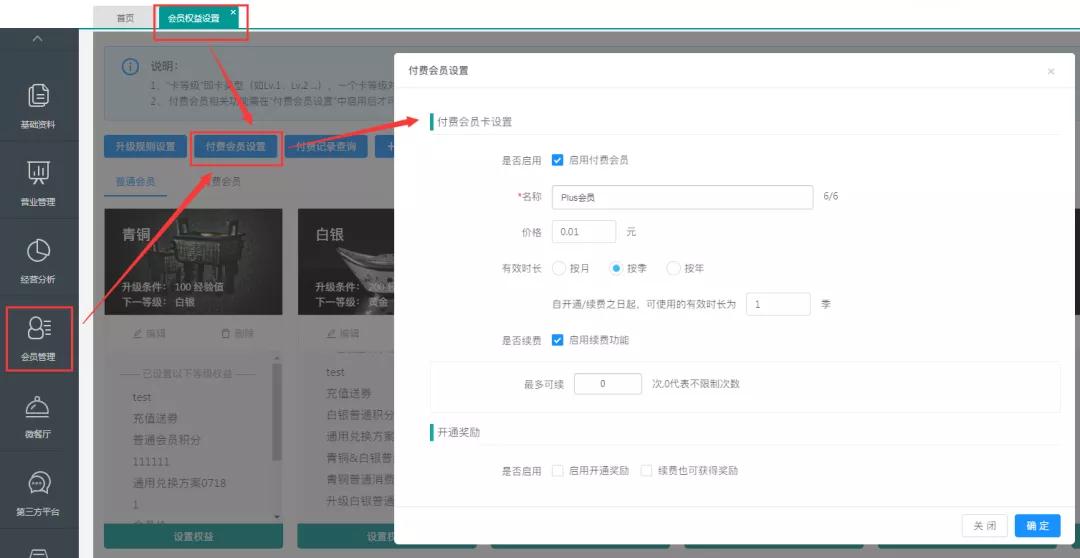Toggle 启用续费功能 checkbox
The width and height of the screenshot is (1080, 558).
coord(558,340)
